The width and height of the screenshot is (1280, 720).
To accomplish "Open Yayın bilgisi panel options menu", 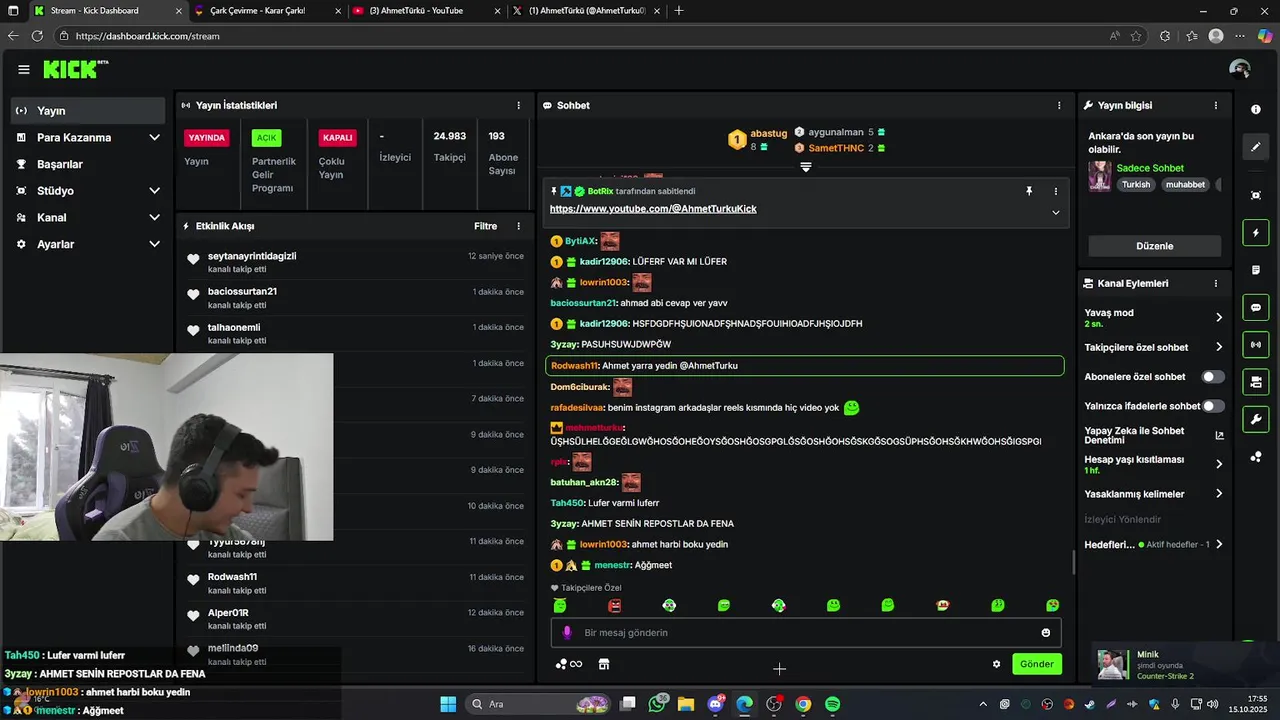I will tap(1216, 105).
